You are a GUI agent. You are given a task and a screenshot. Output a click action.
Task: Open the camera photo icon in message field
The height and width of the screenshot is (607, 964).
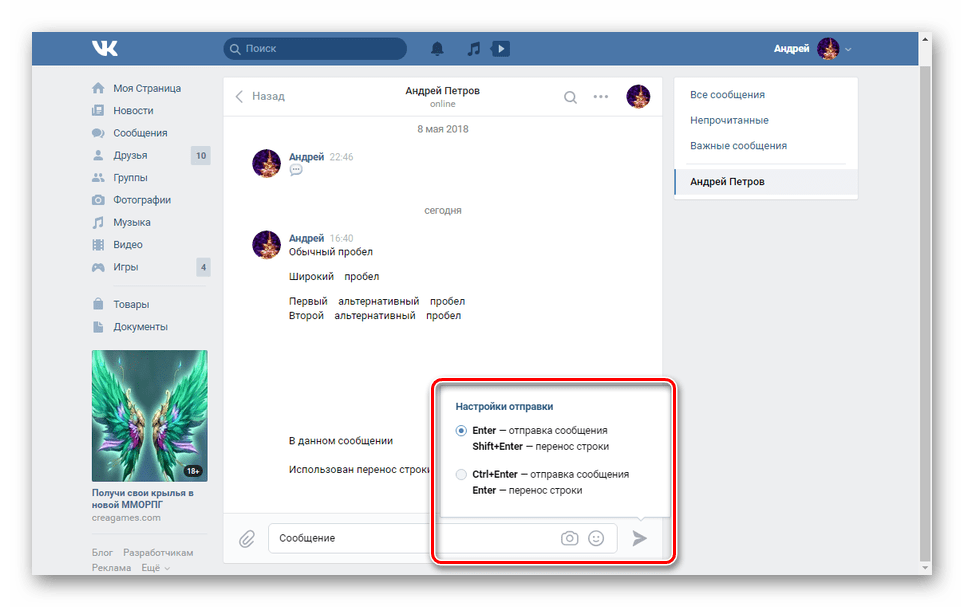point(569,538)
